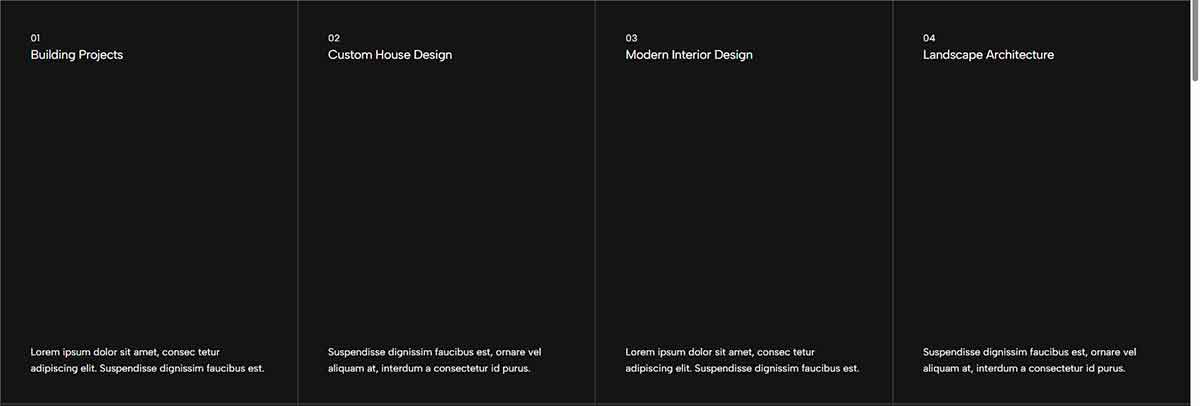Click the empty middle area of Building Projects card
The width and height of the screenshot is (1200, 406).
[148, 200]
